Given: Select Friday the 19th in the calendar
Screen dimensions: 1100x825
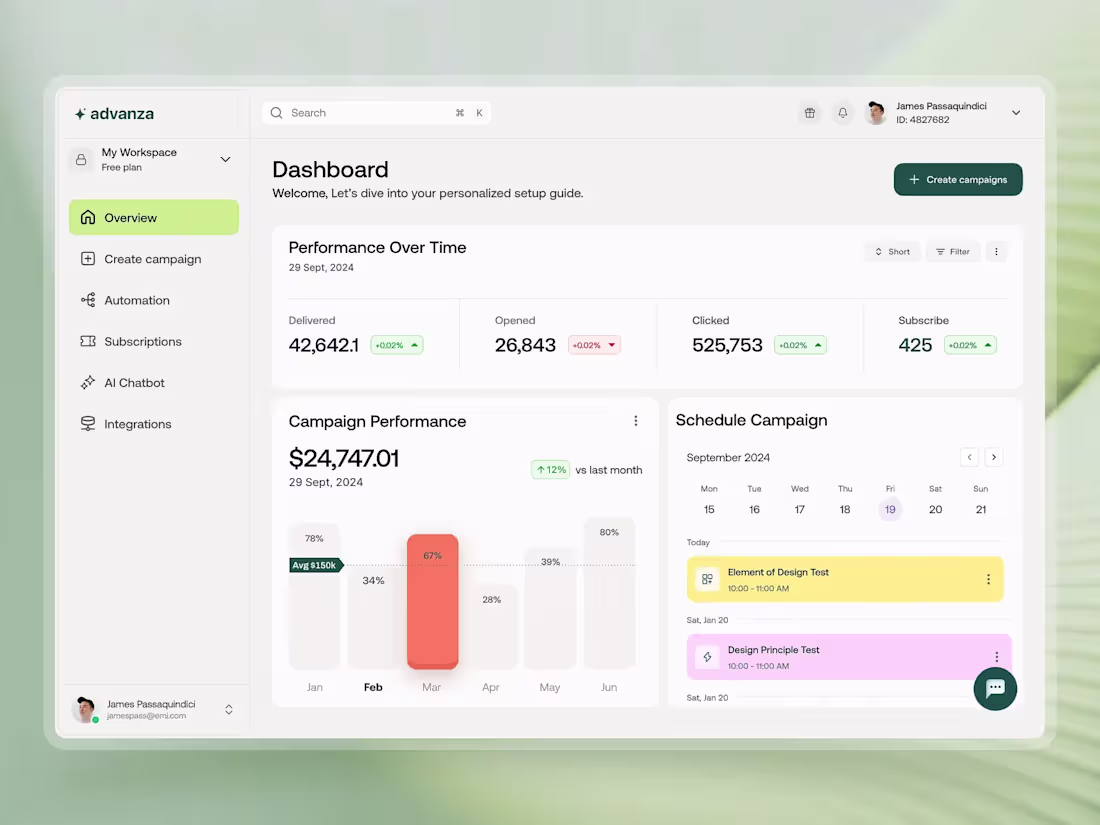Looking at the screenshot, I should [x=890, y=509].
